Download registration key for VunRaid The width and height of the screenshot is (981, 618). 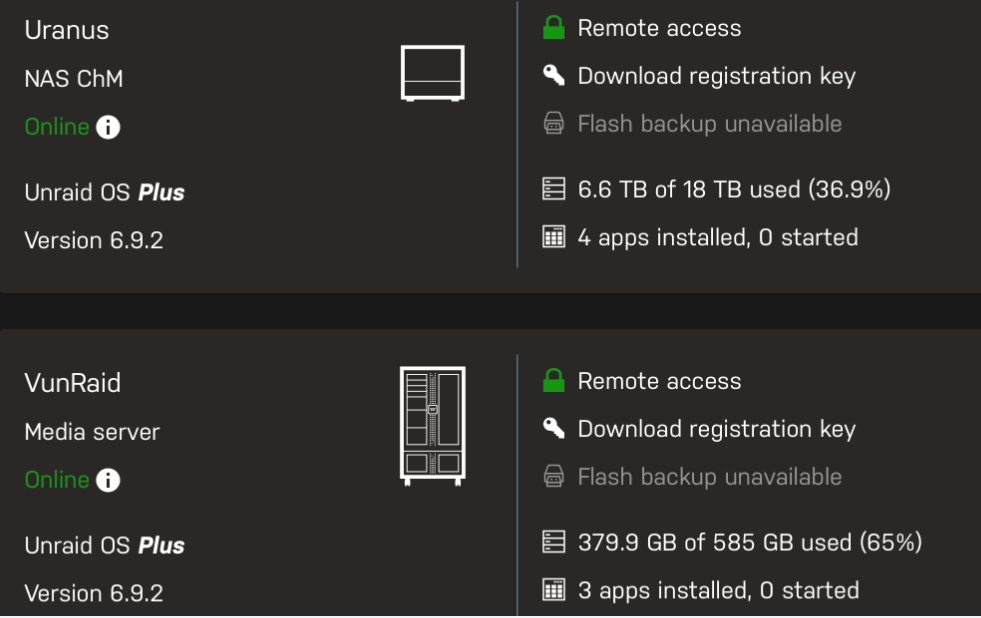(x=716, y=429)
